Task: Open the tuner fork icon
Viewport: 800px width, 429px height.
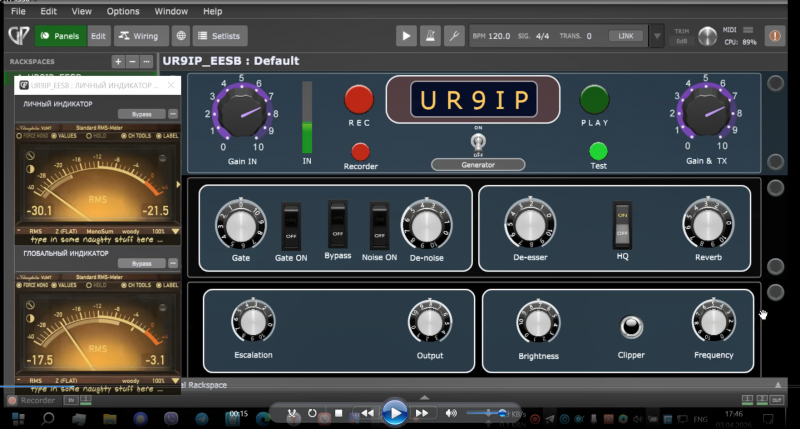Action: (454, 36)
